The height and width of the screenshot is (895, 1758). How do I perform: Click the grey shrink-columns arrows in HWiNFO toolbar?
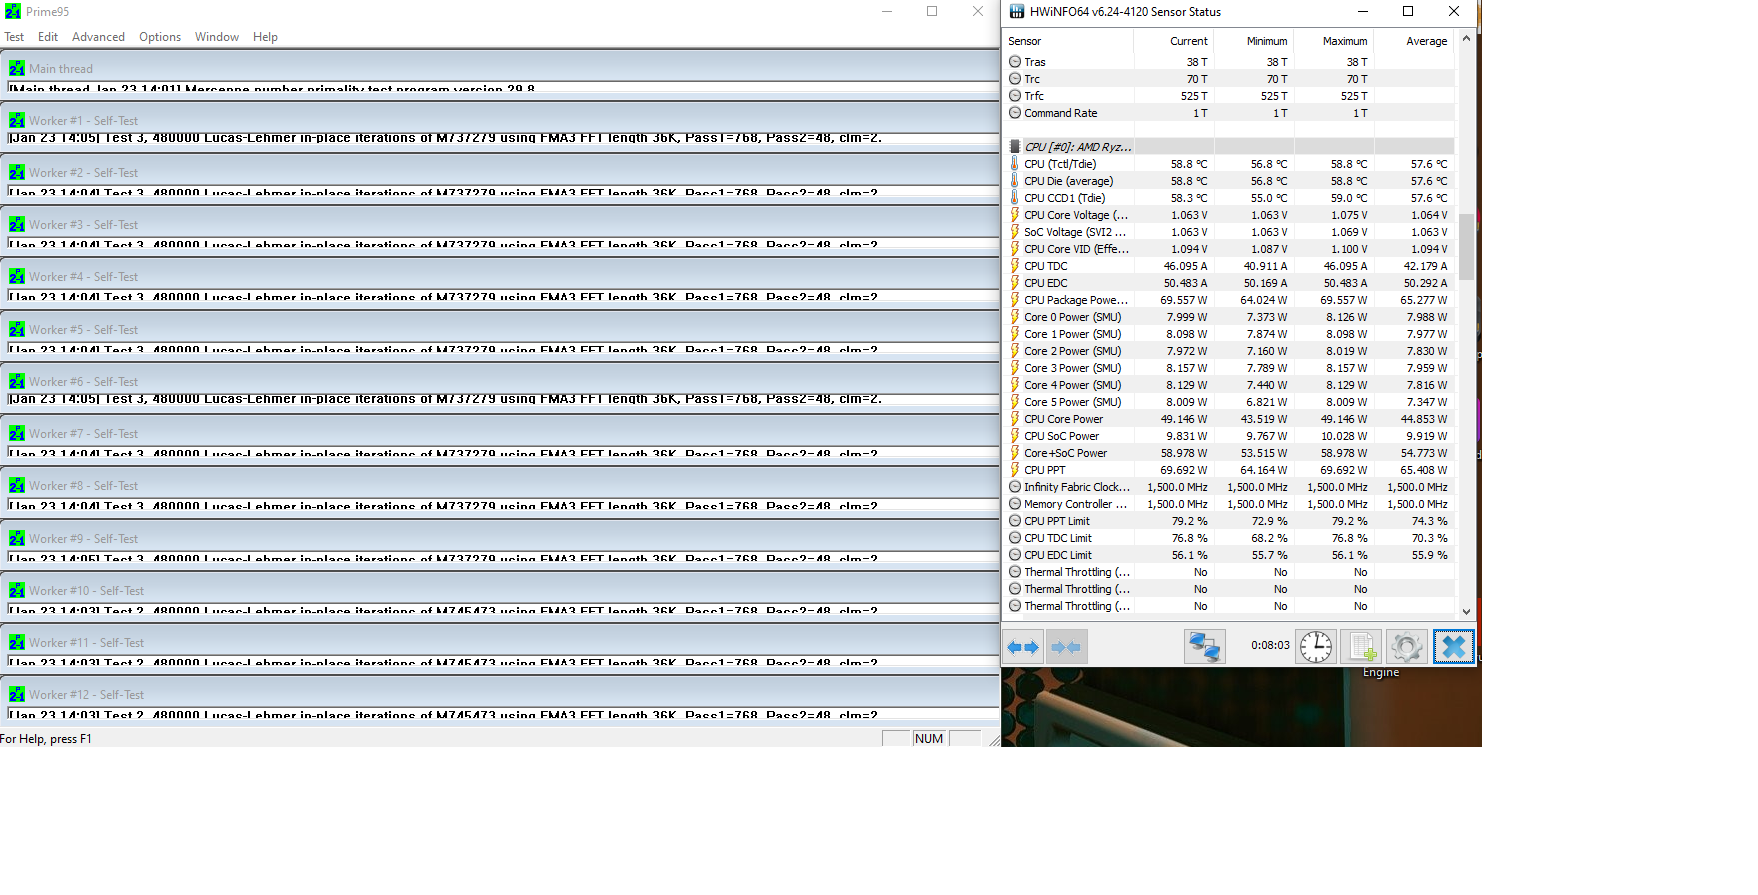point(1067,647)
